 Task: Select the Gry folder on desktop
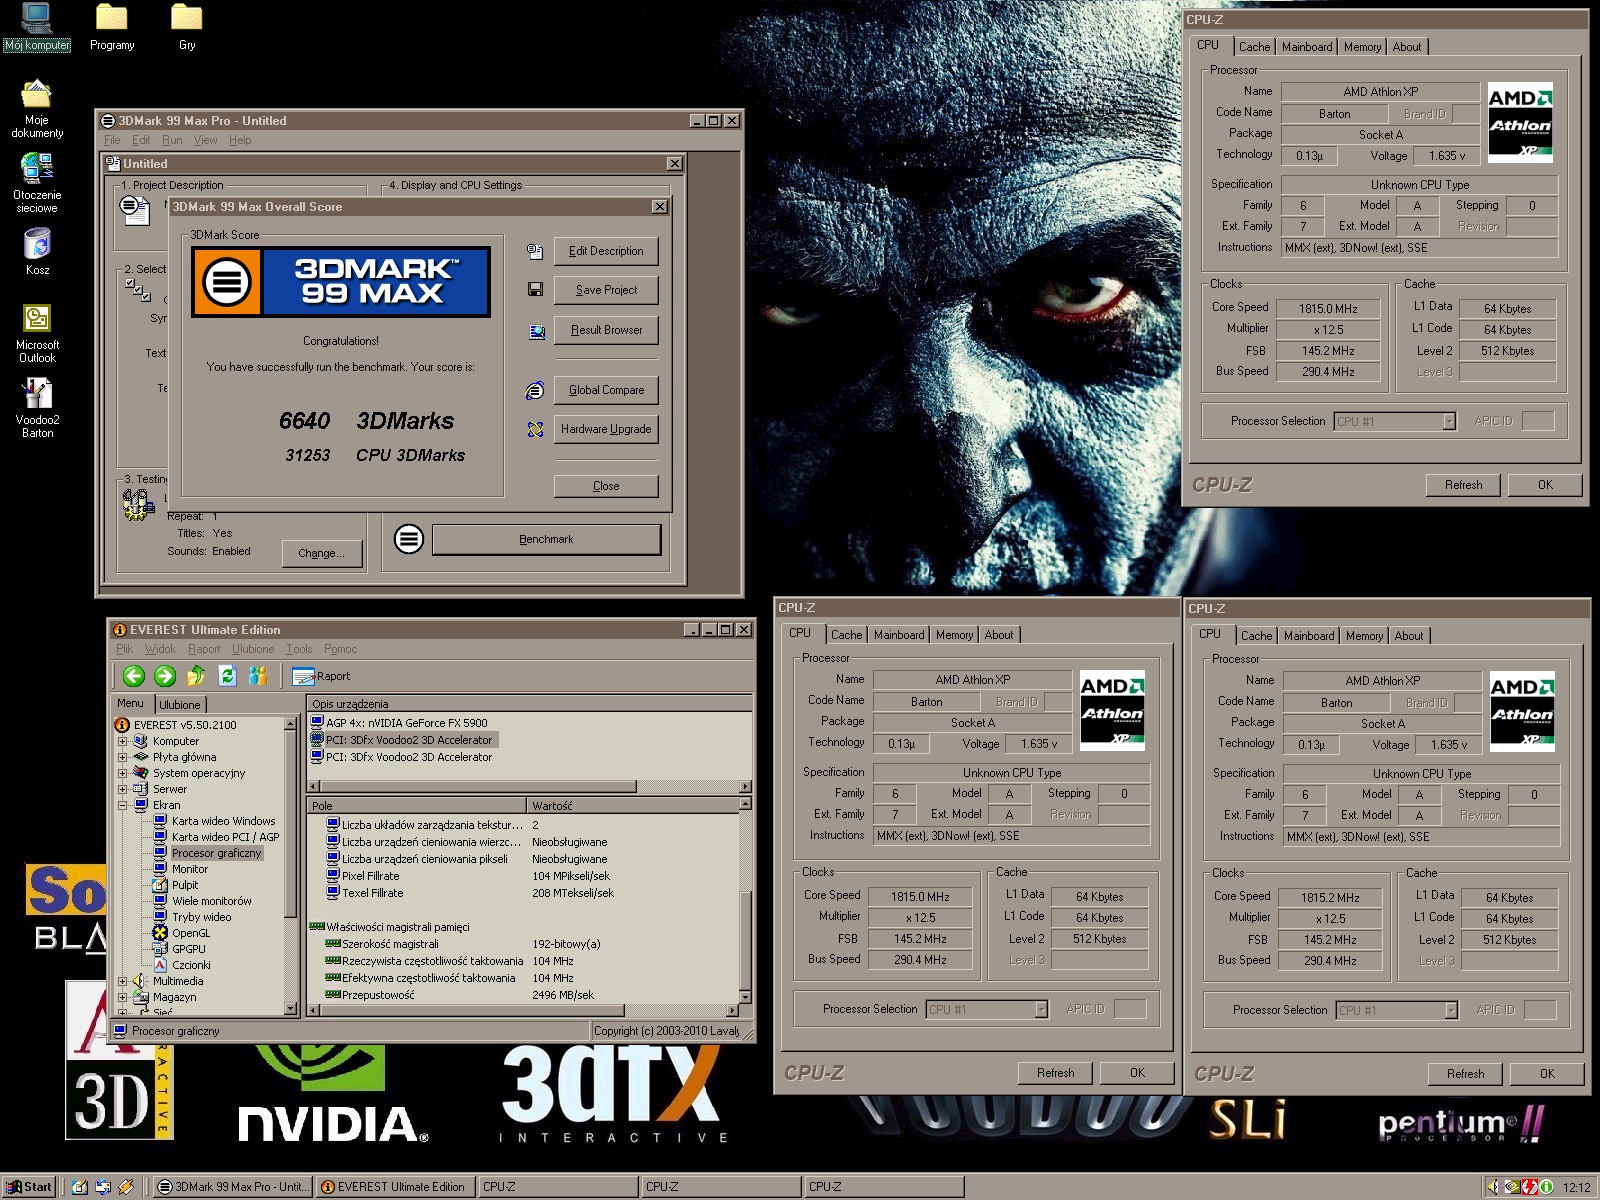coord(187,27)
